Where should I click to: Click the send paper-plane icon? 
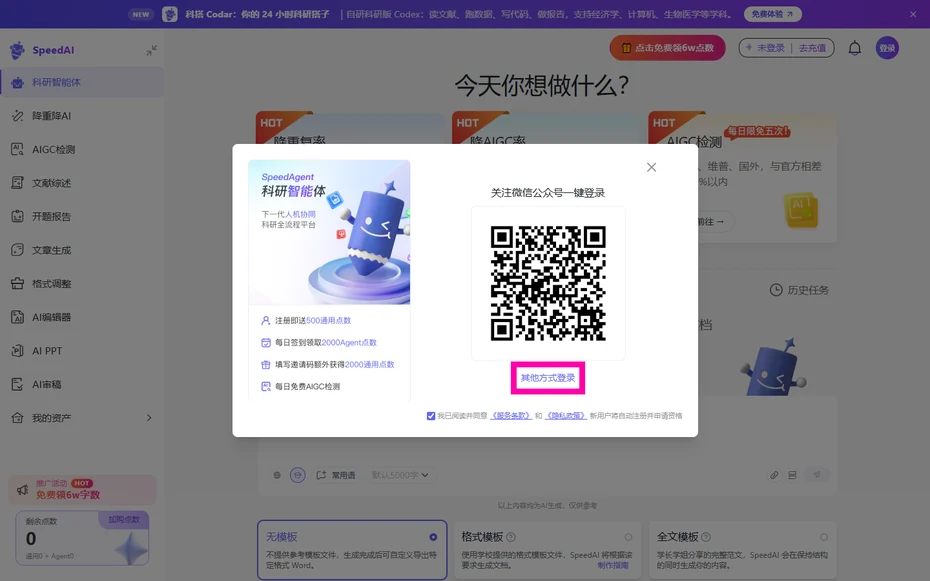tap(817, 475)
